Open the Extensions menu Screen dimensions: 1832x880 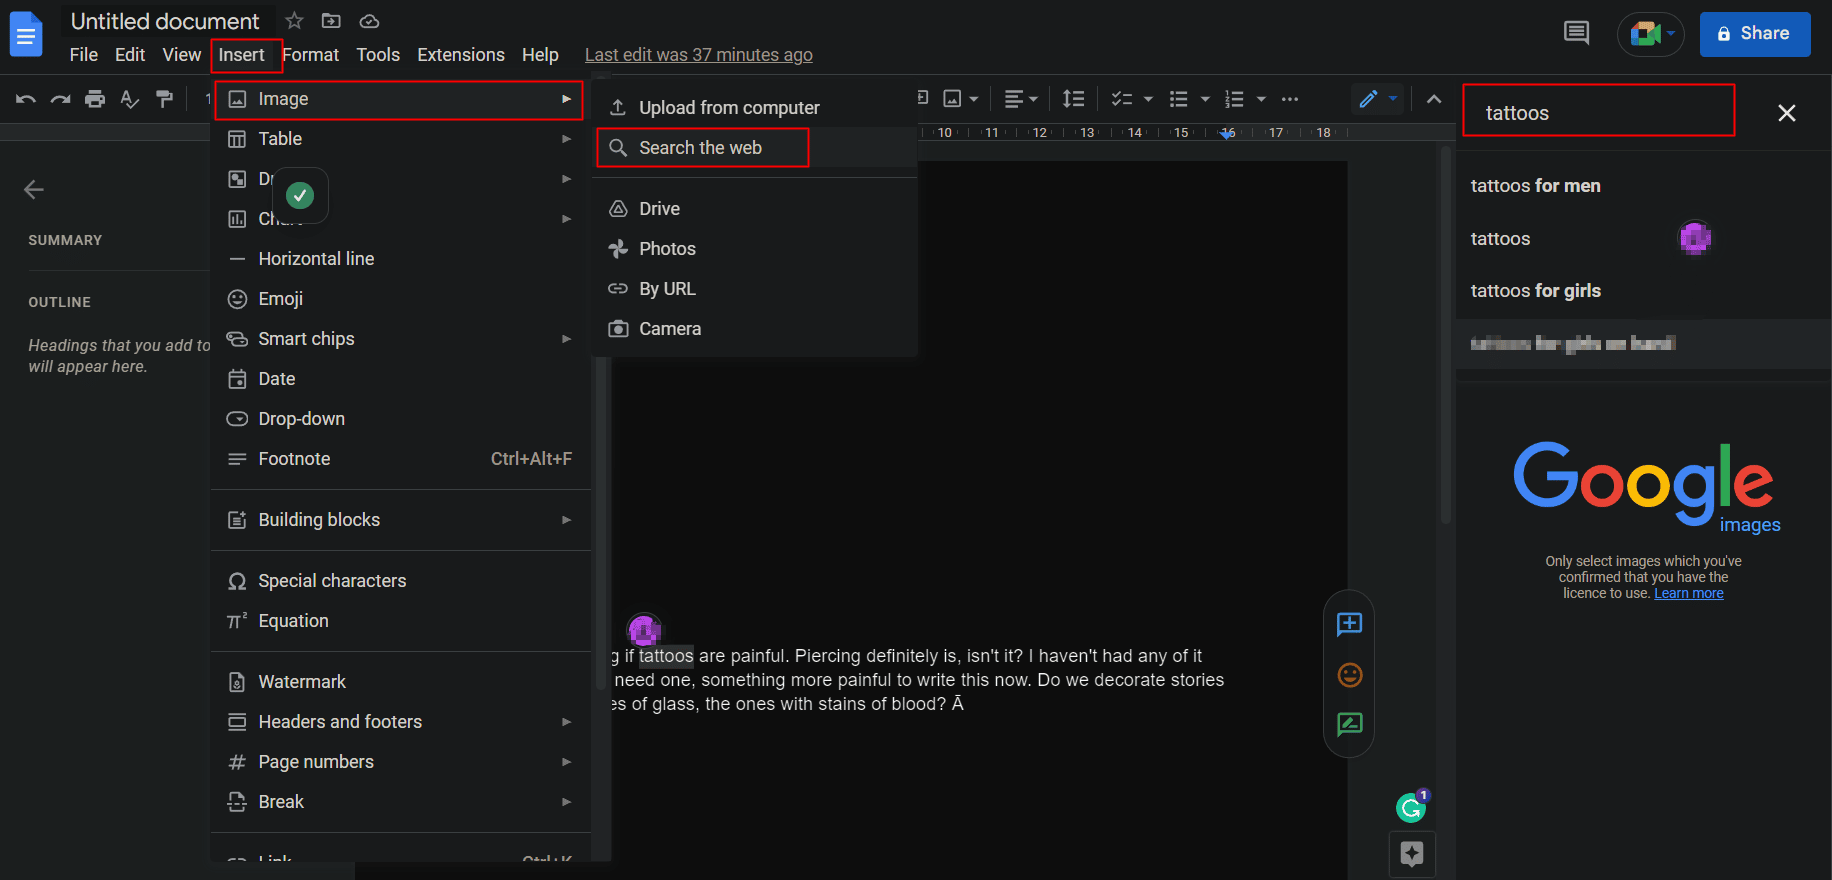461,55
